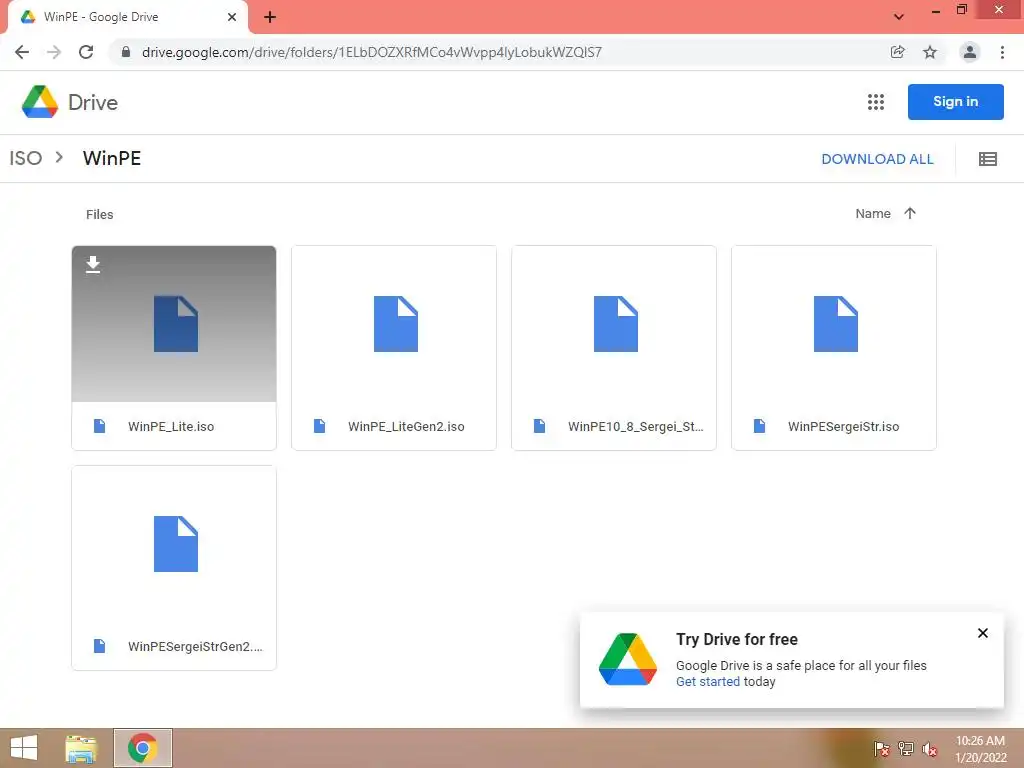Viewport: 1024px width, 768px height.
Task: Click the Drive wordmark text
Action: 93,103
